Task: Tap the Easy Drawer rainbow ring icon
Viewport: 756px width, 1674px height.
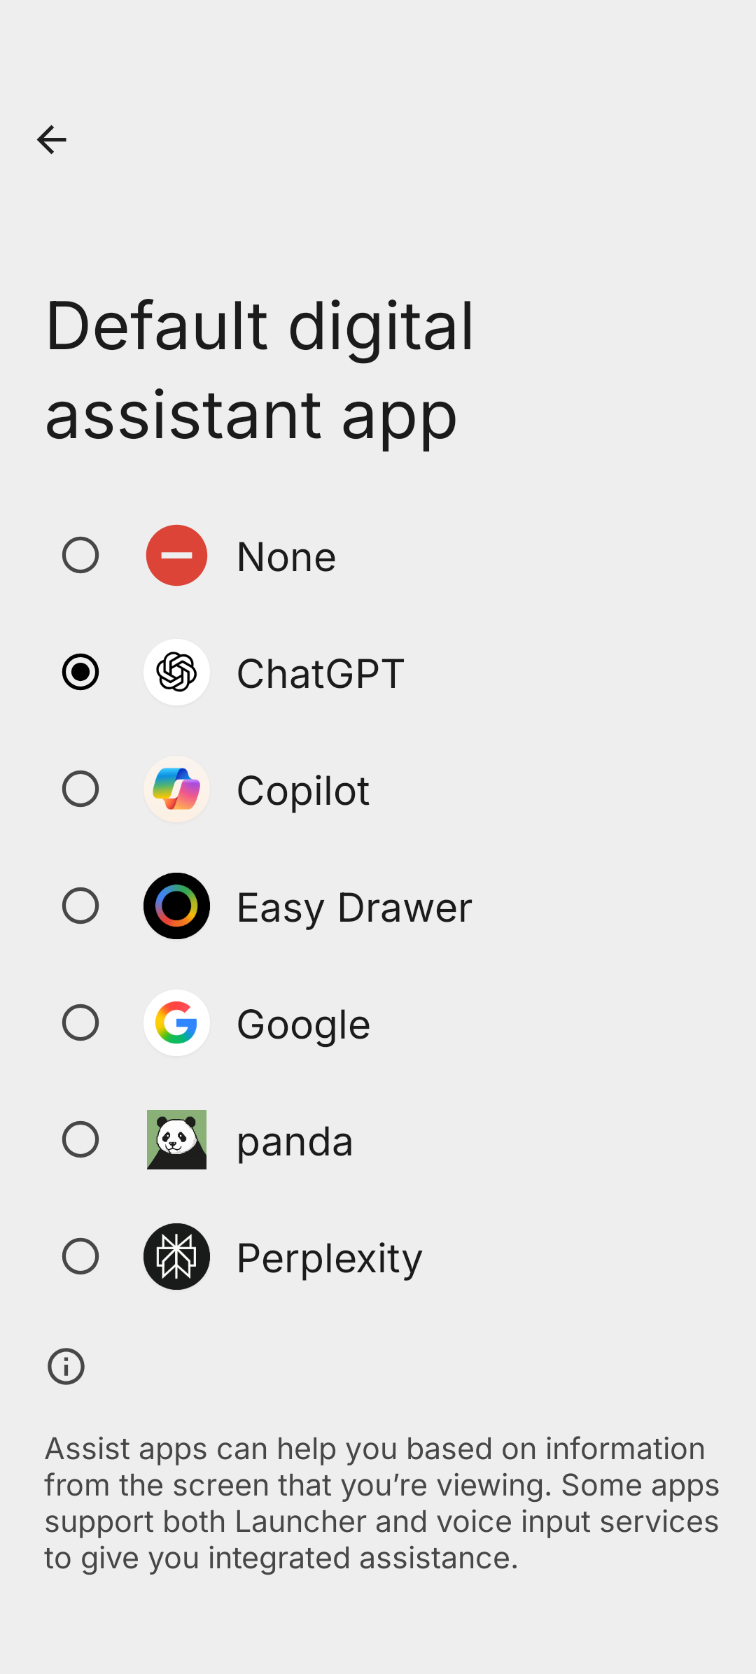Action: coord(177,906)
